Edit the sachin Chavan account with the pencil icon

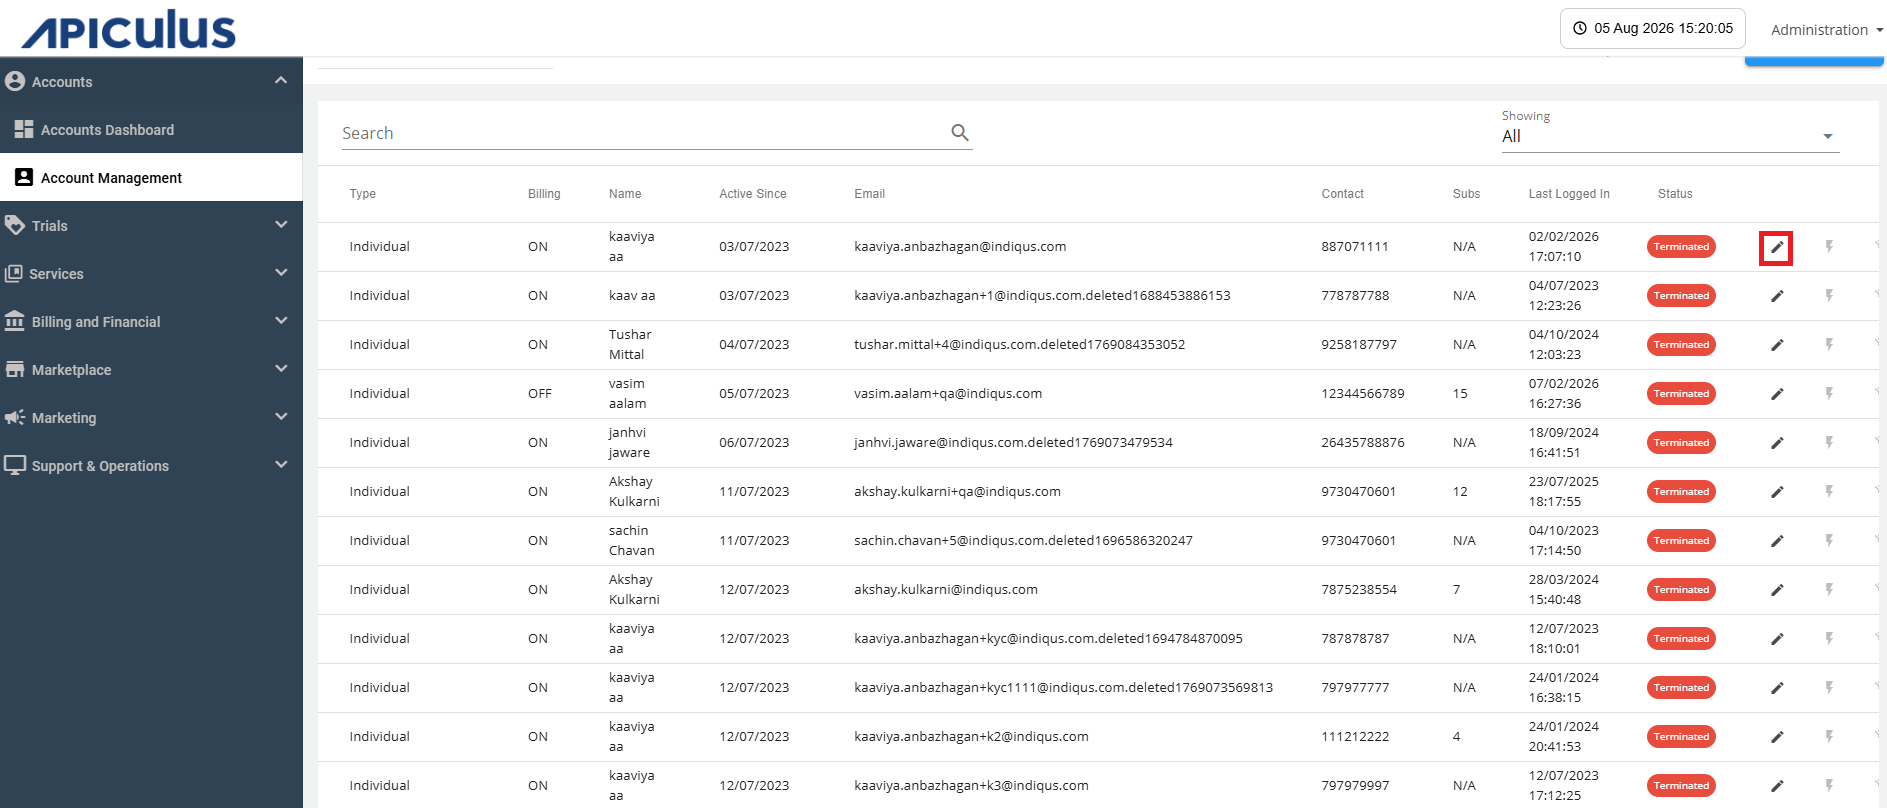[1776, 541]
